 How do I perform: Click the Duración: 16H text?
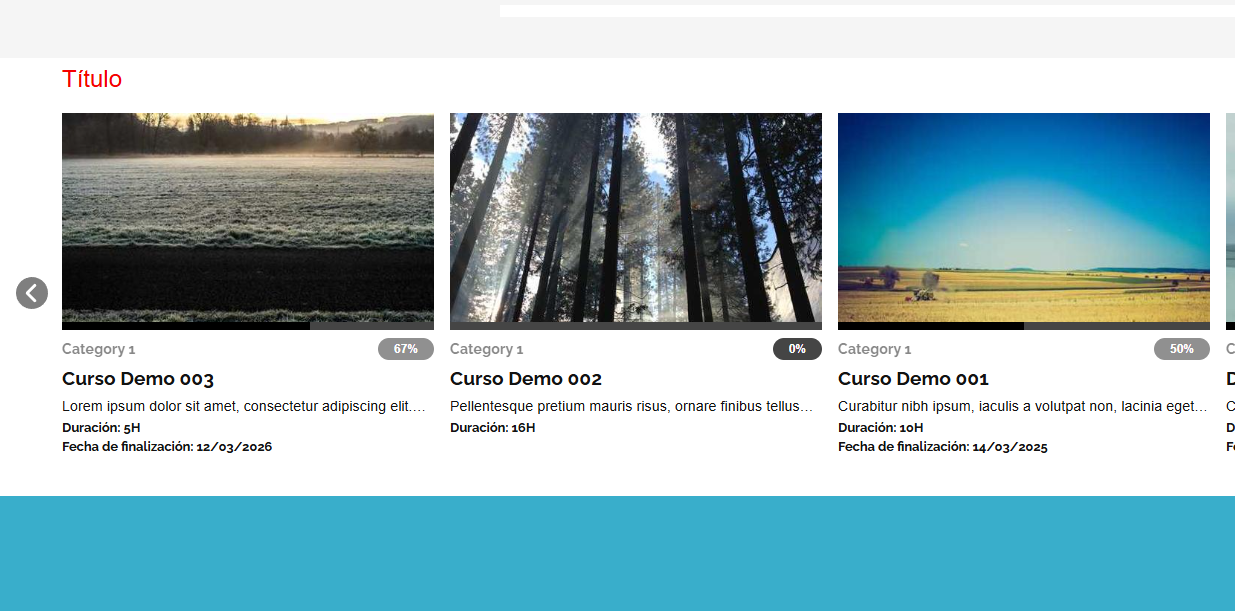point(493,427)
